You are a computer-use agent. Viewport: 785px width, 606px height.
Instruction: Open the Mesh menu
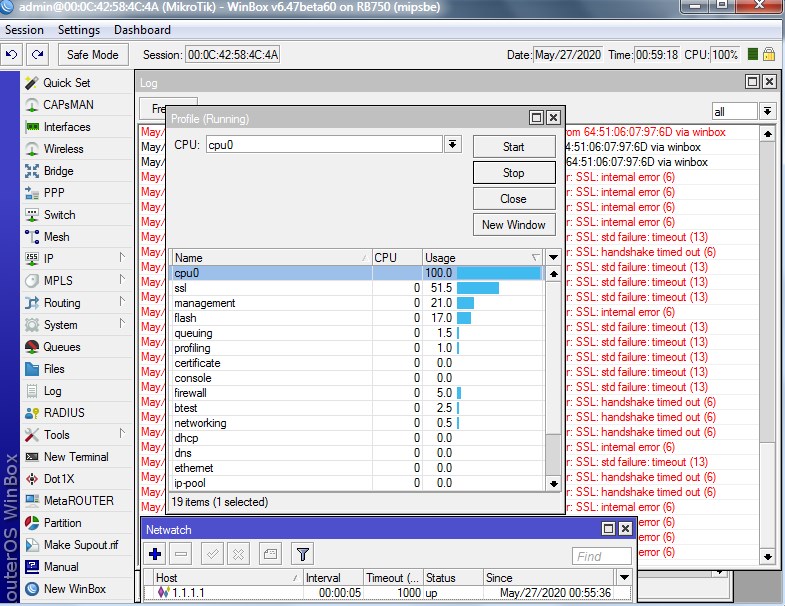coord(56,237)
